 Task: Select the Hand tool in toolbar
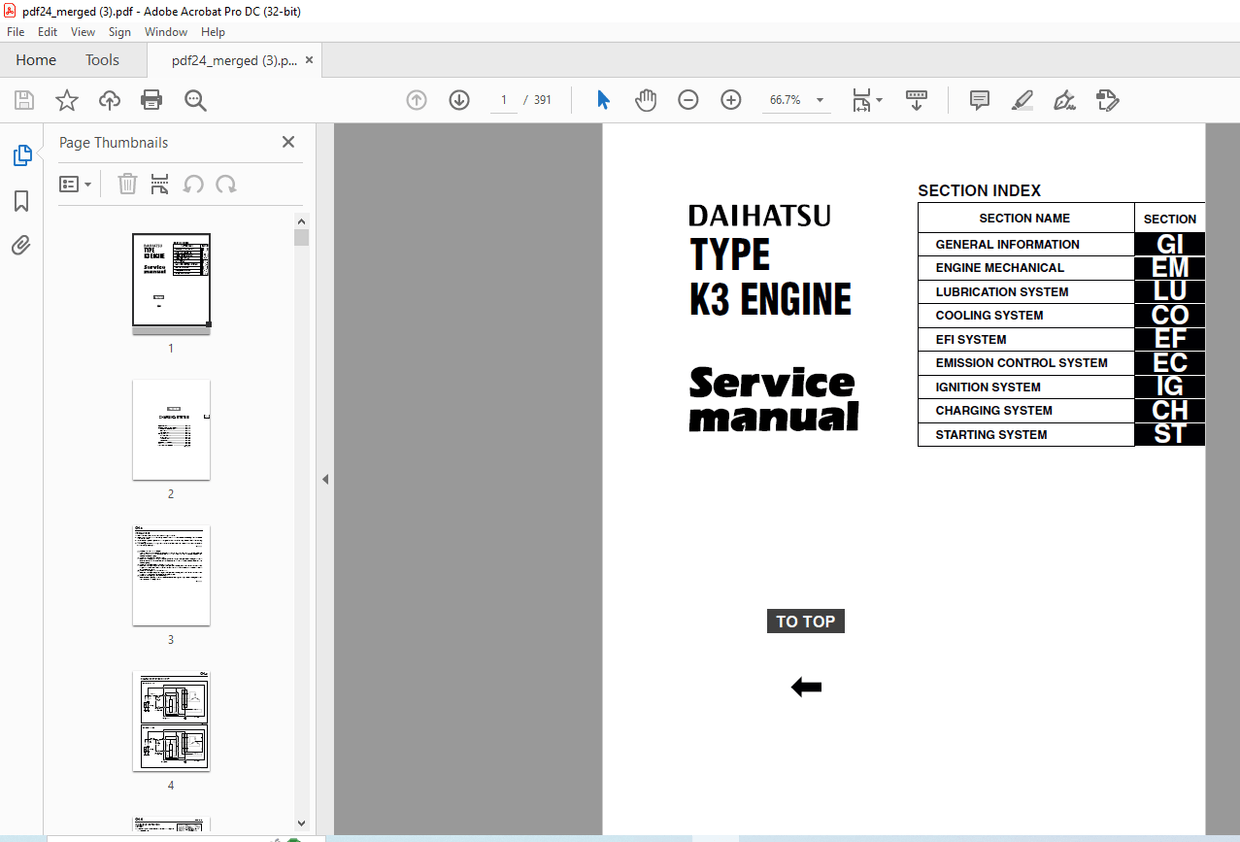[645, 99]
